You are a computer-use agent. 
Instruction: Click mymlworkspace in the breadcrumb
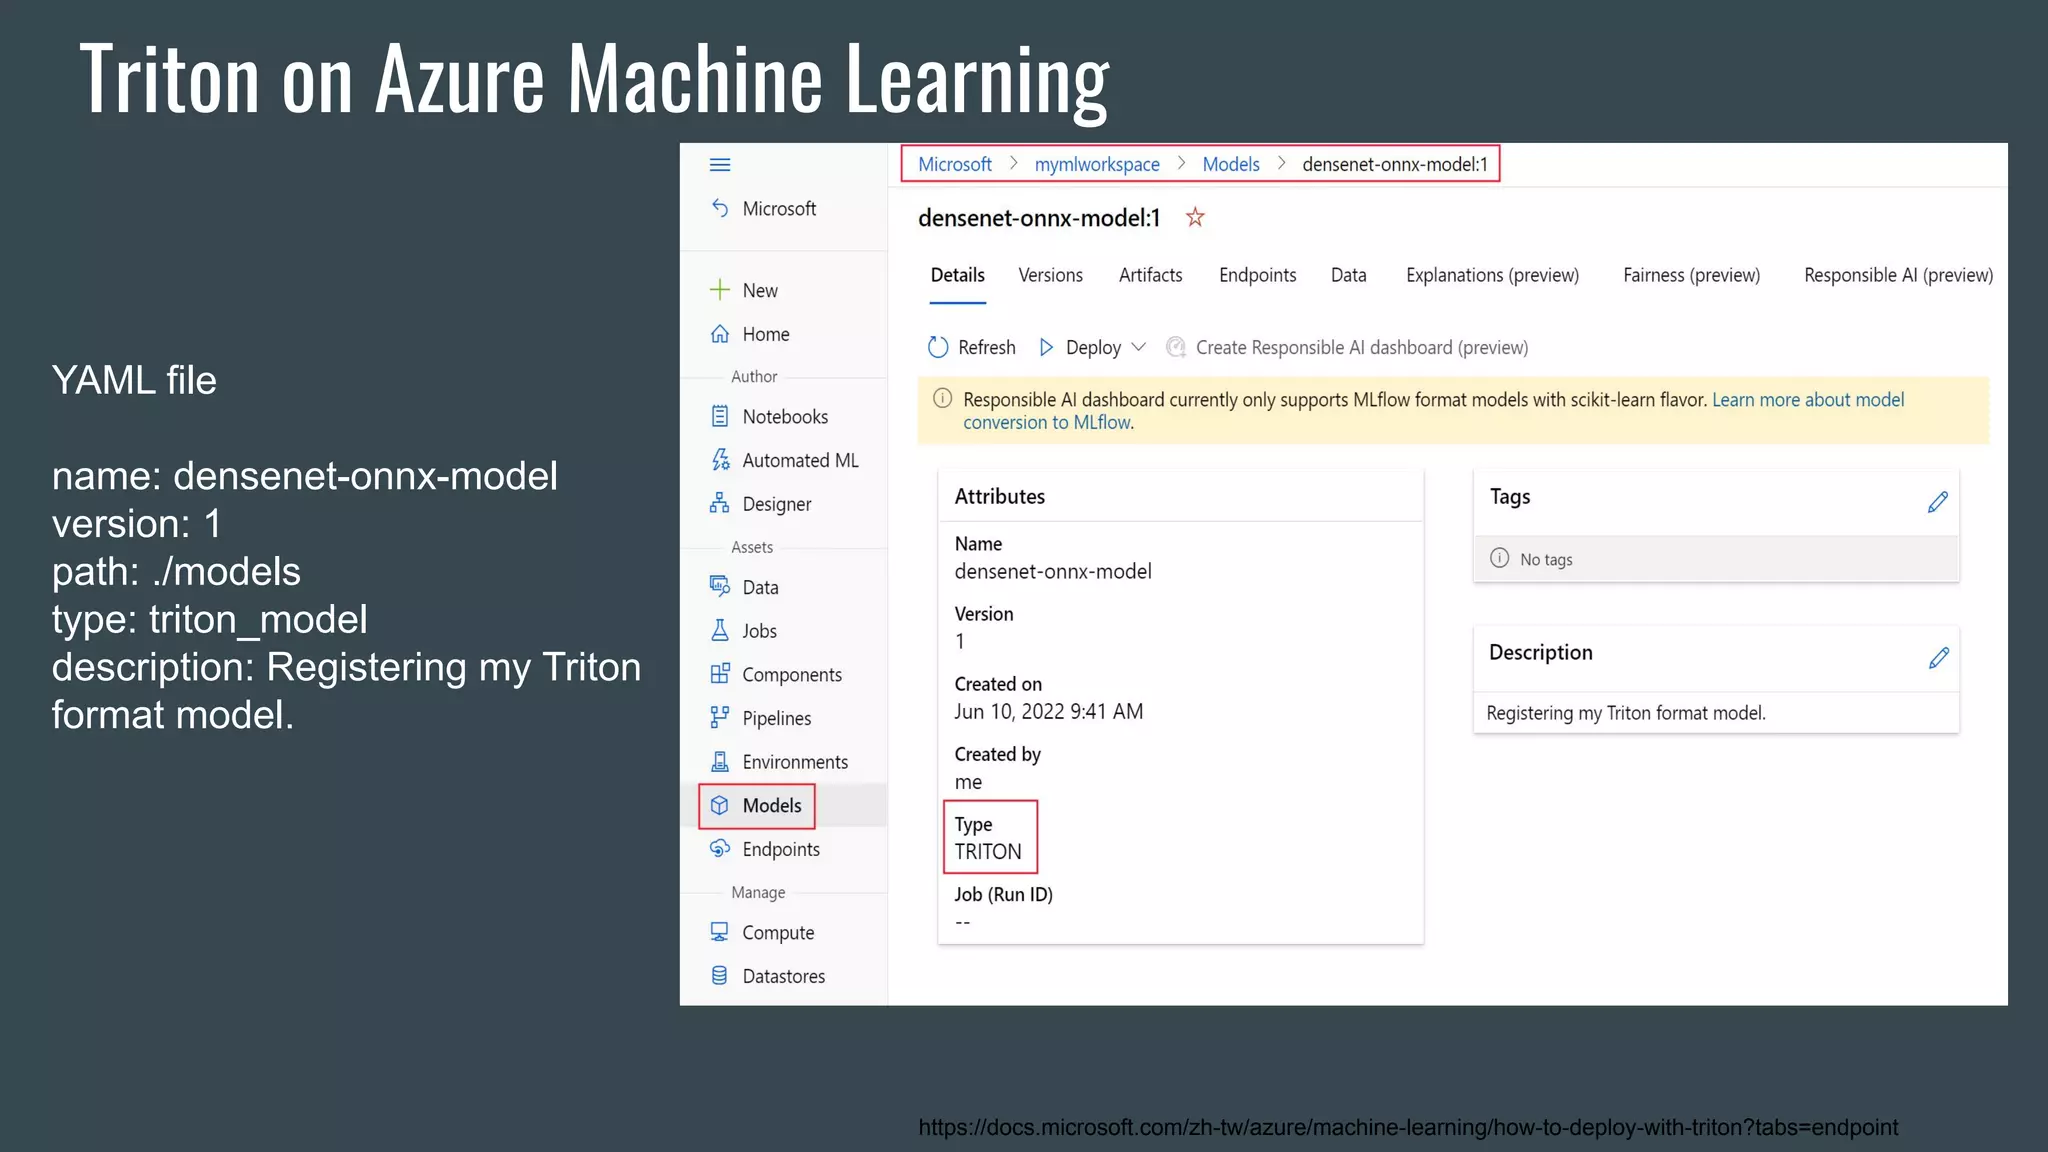click(x=1097, y=164)
